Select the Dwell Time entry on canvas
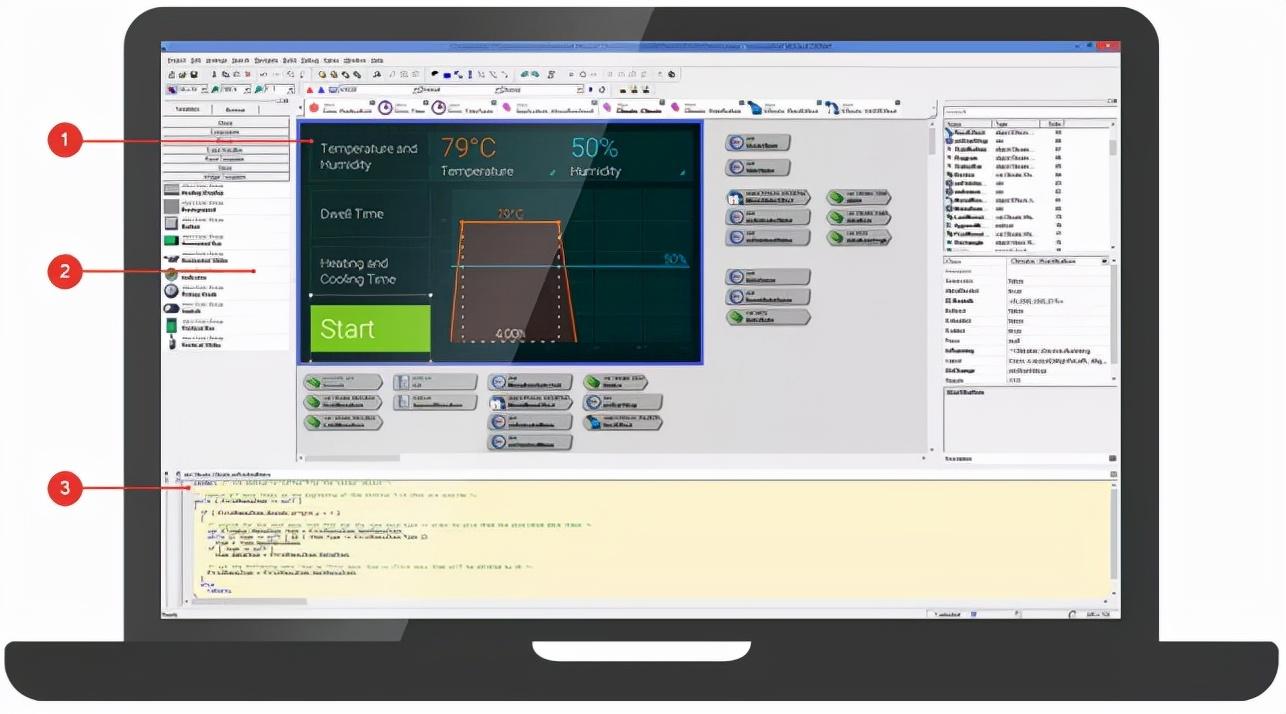The width and height of the screenshot is (1286, 714). coord(351,214)
